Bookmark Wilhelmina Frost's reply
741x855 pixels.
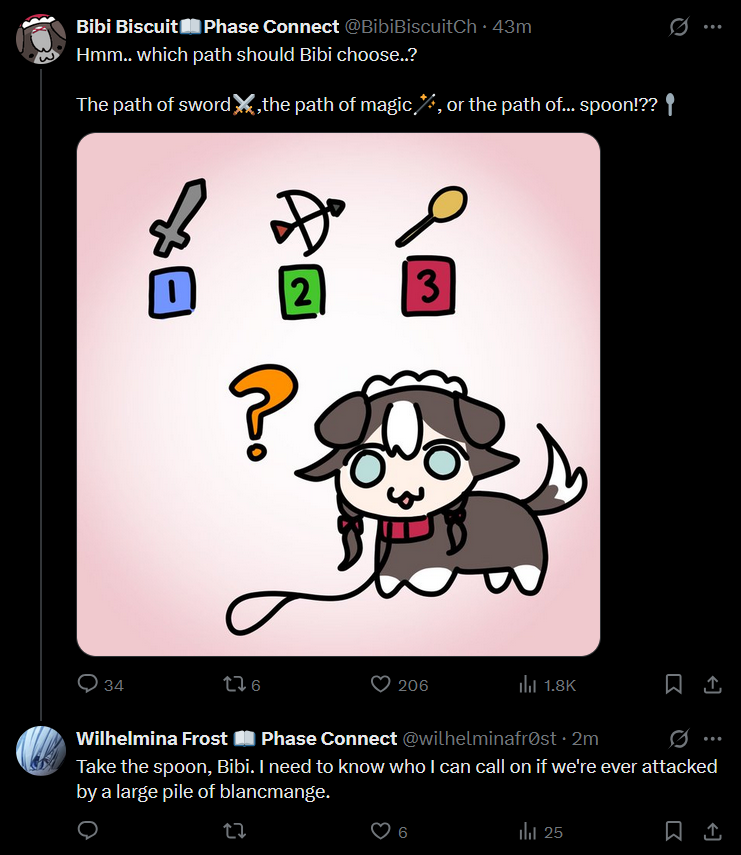click(673, 831)
